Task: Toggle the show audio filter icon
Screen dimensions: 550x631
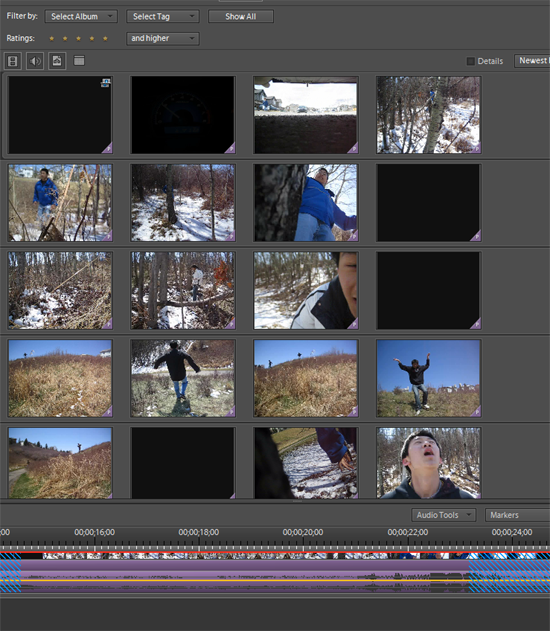Action: tap(35, 61)
